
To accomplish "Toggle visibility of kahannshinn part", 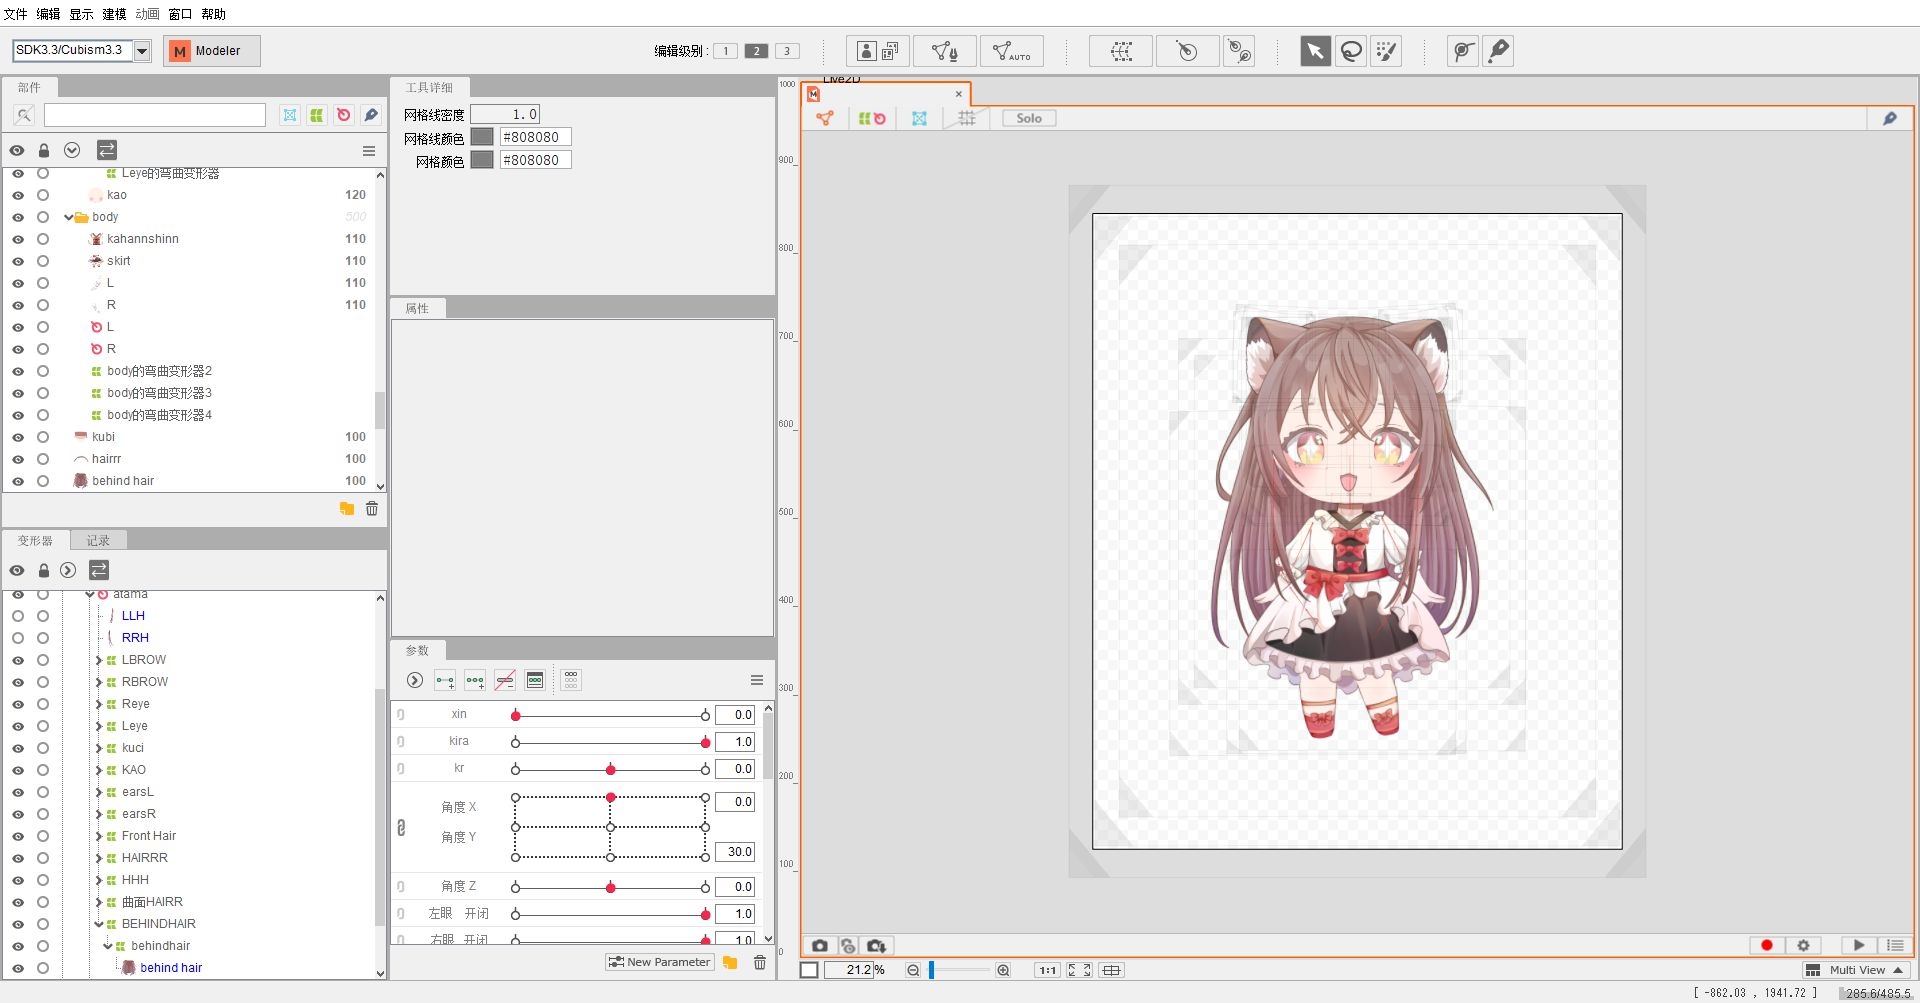I will click(18, 240).
